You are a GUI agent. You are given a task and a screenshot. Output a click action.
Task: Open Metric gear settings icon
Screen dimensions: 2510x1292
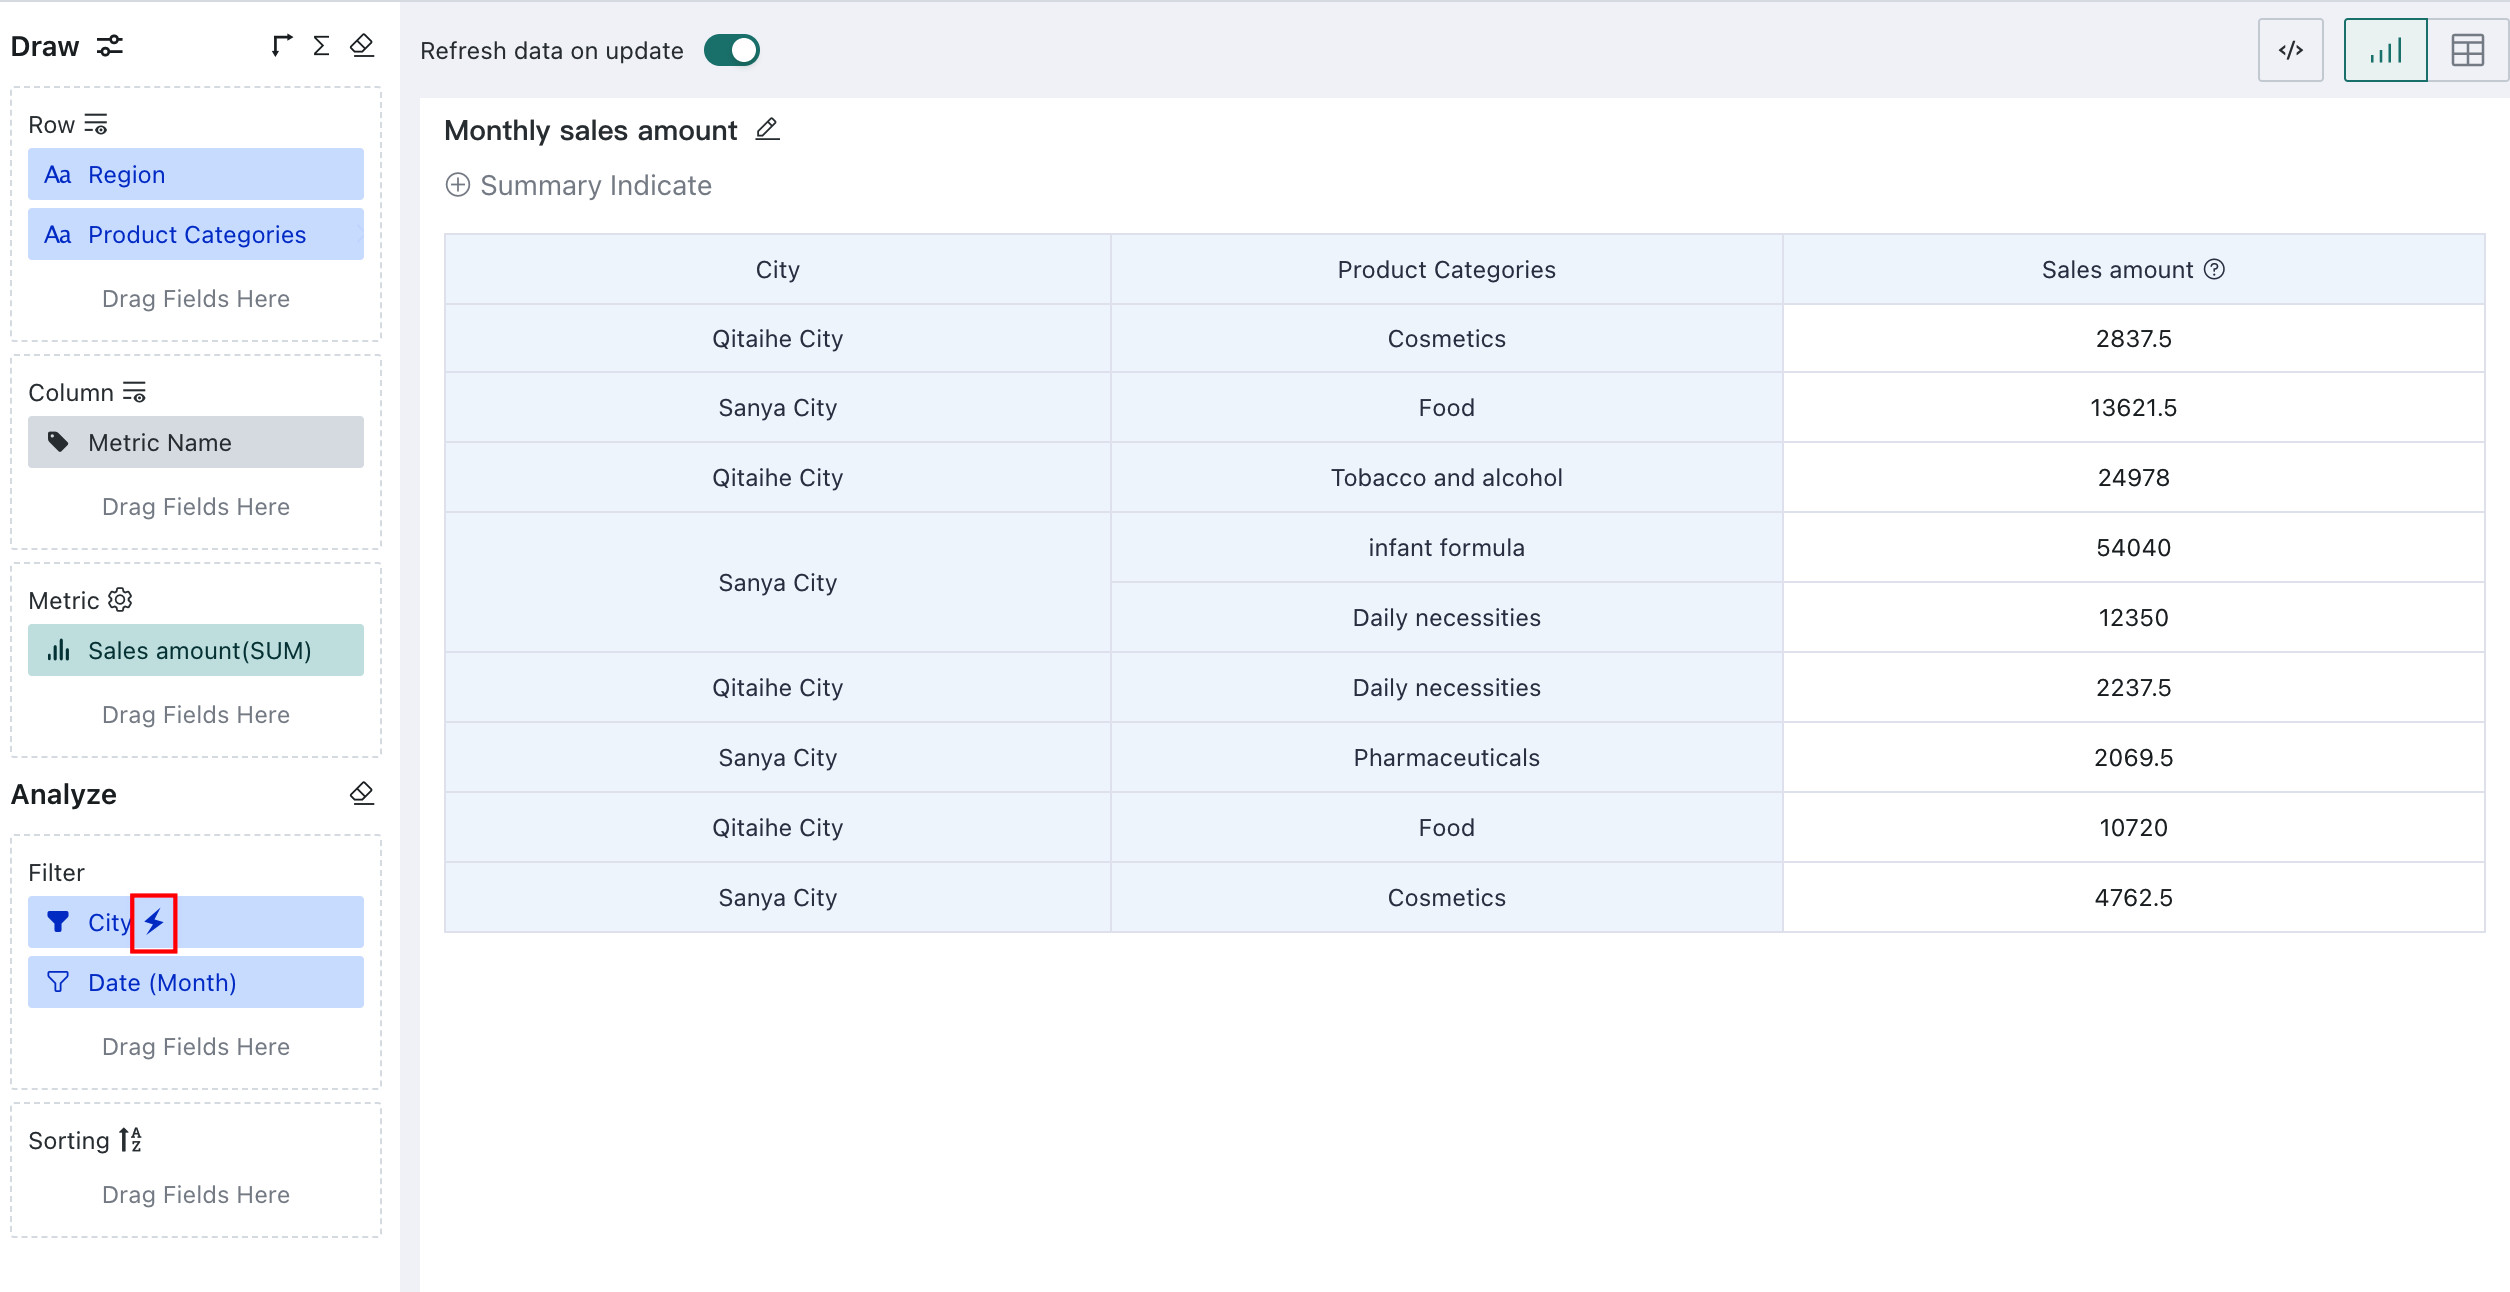(120, 600)
